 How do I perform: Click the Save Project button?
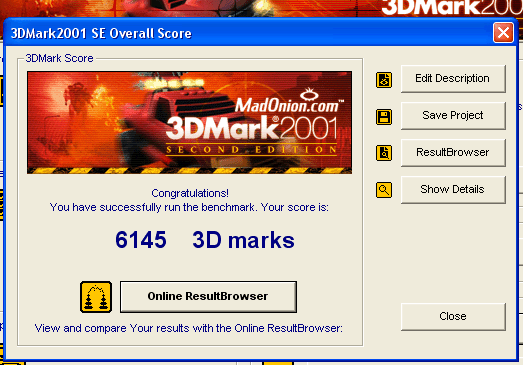click(x=453, y=115)
